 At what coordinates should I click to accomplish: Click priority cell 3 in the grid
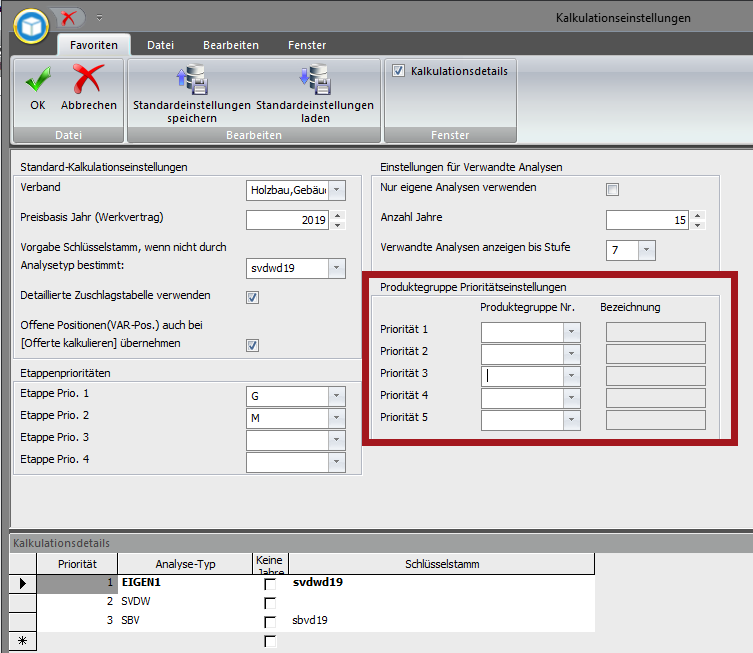(77, 620)
